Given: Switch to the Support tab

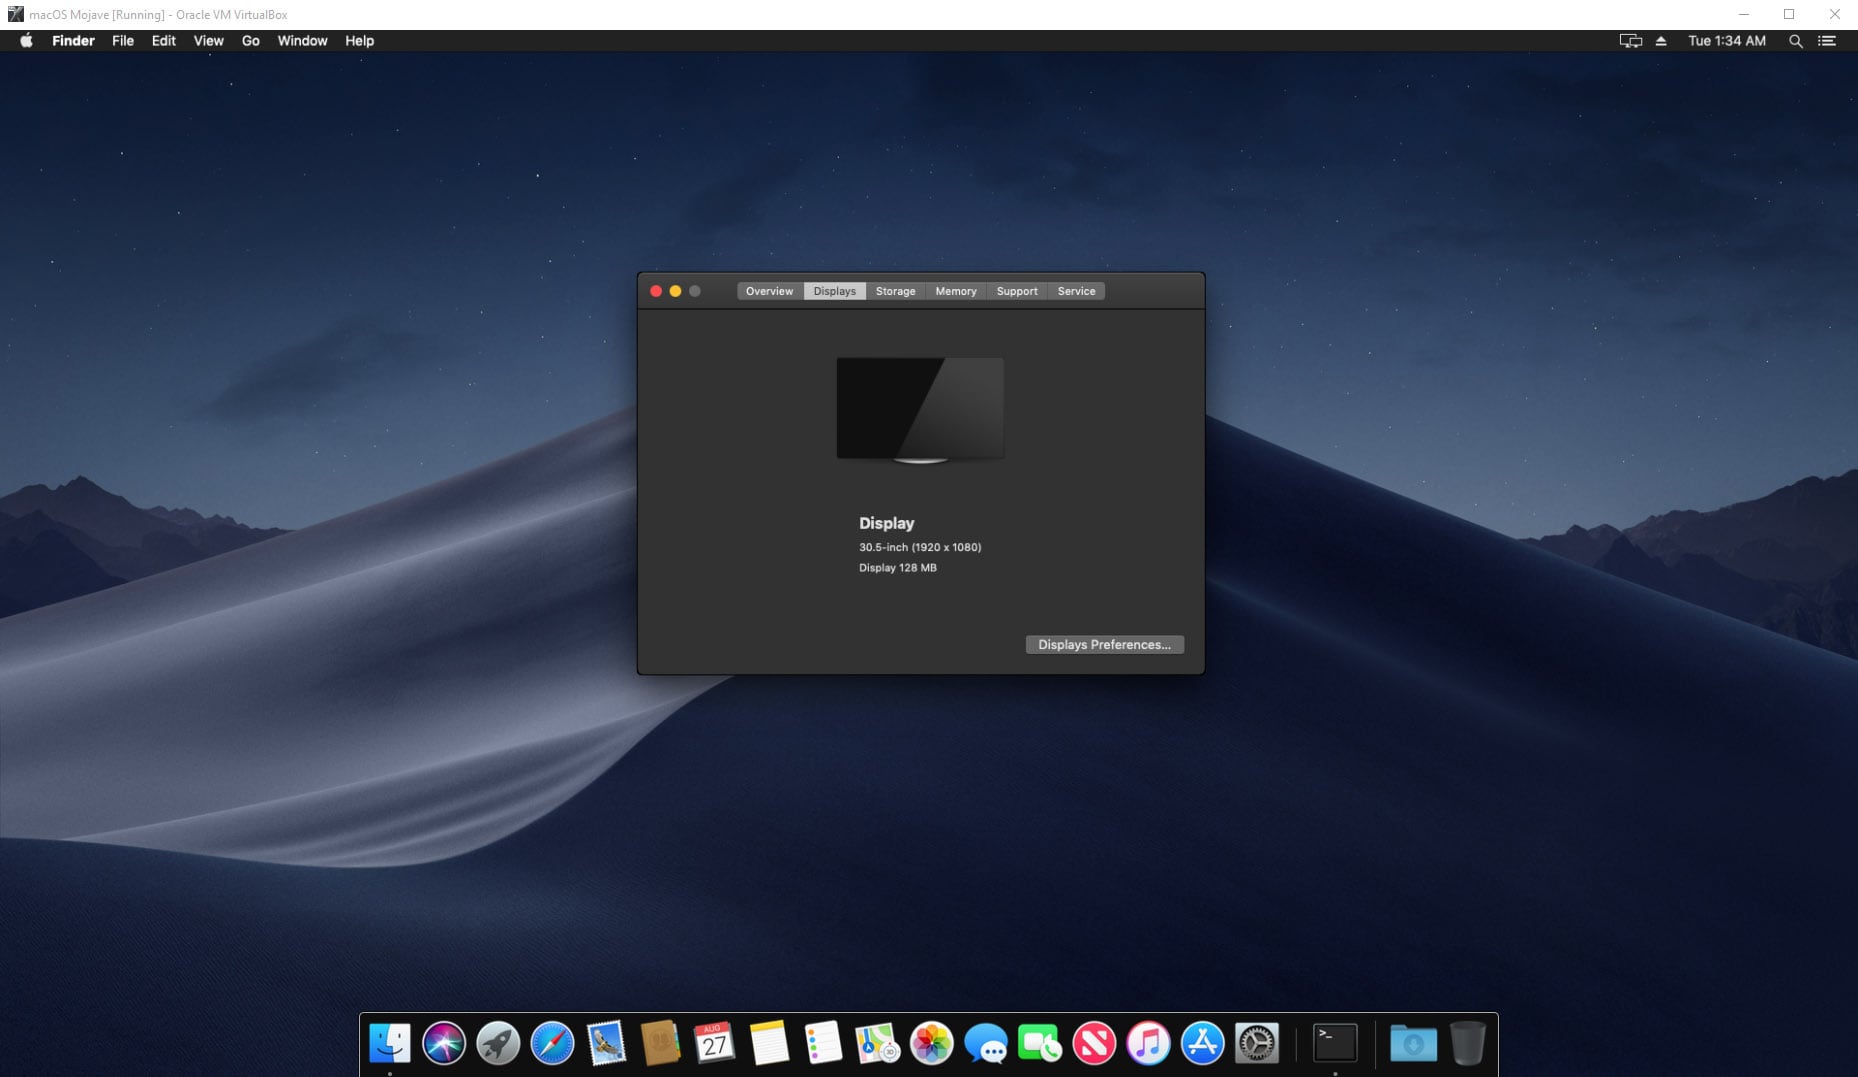Looking at the screenshot, I should tap(1017, 291).
